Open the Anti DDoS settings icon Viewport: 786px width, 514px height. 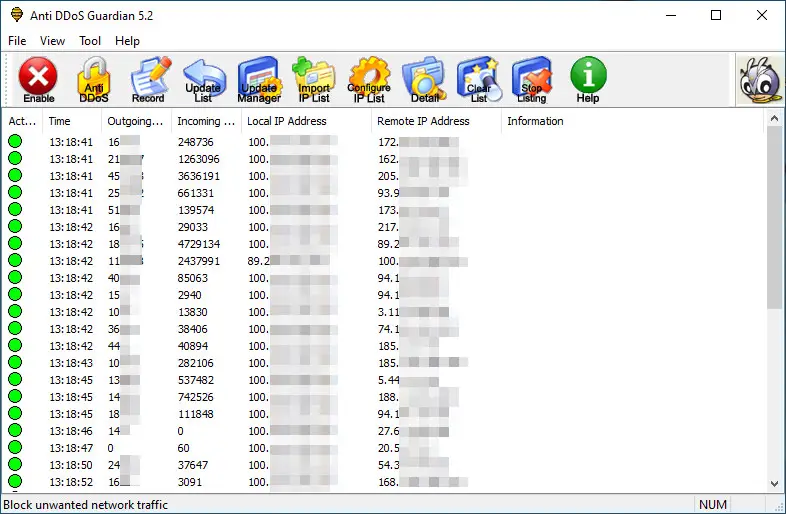coord(93,80)
